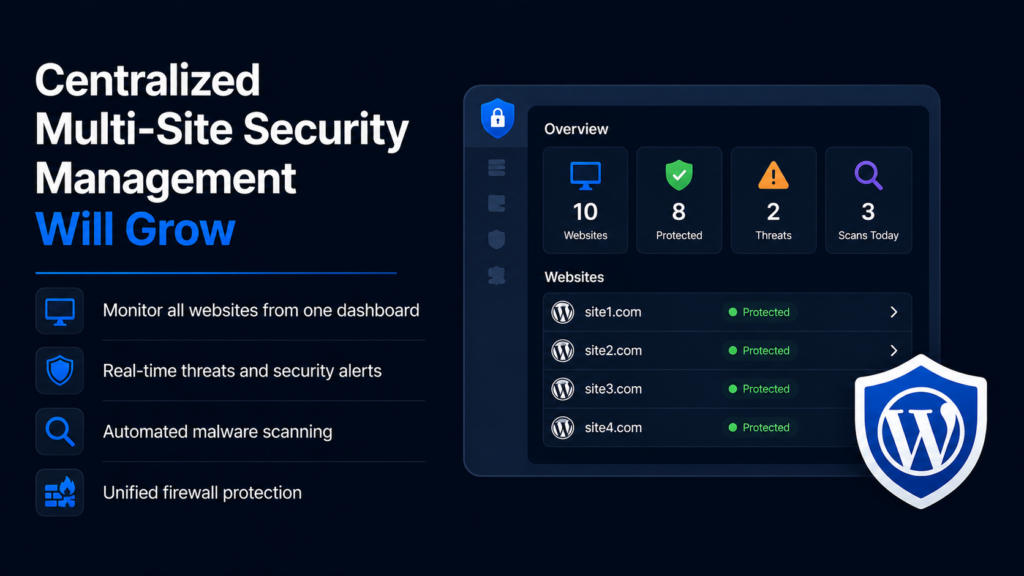Image resolution: width=1024 pixels, height=576 pixels.
Task: Click the WordPress logo beside site2.com
Action: pyautogui.click(x=562, y=351)
